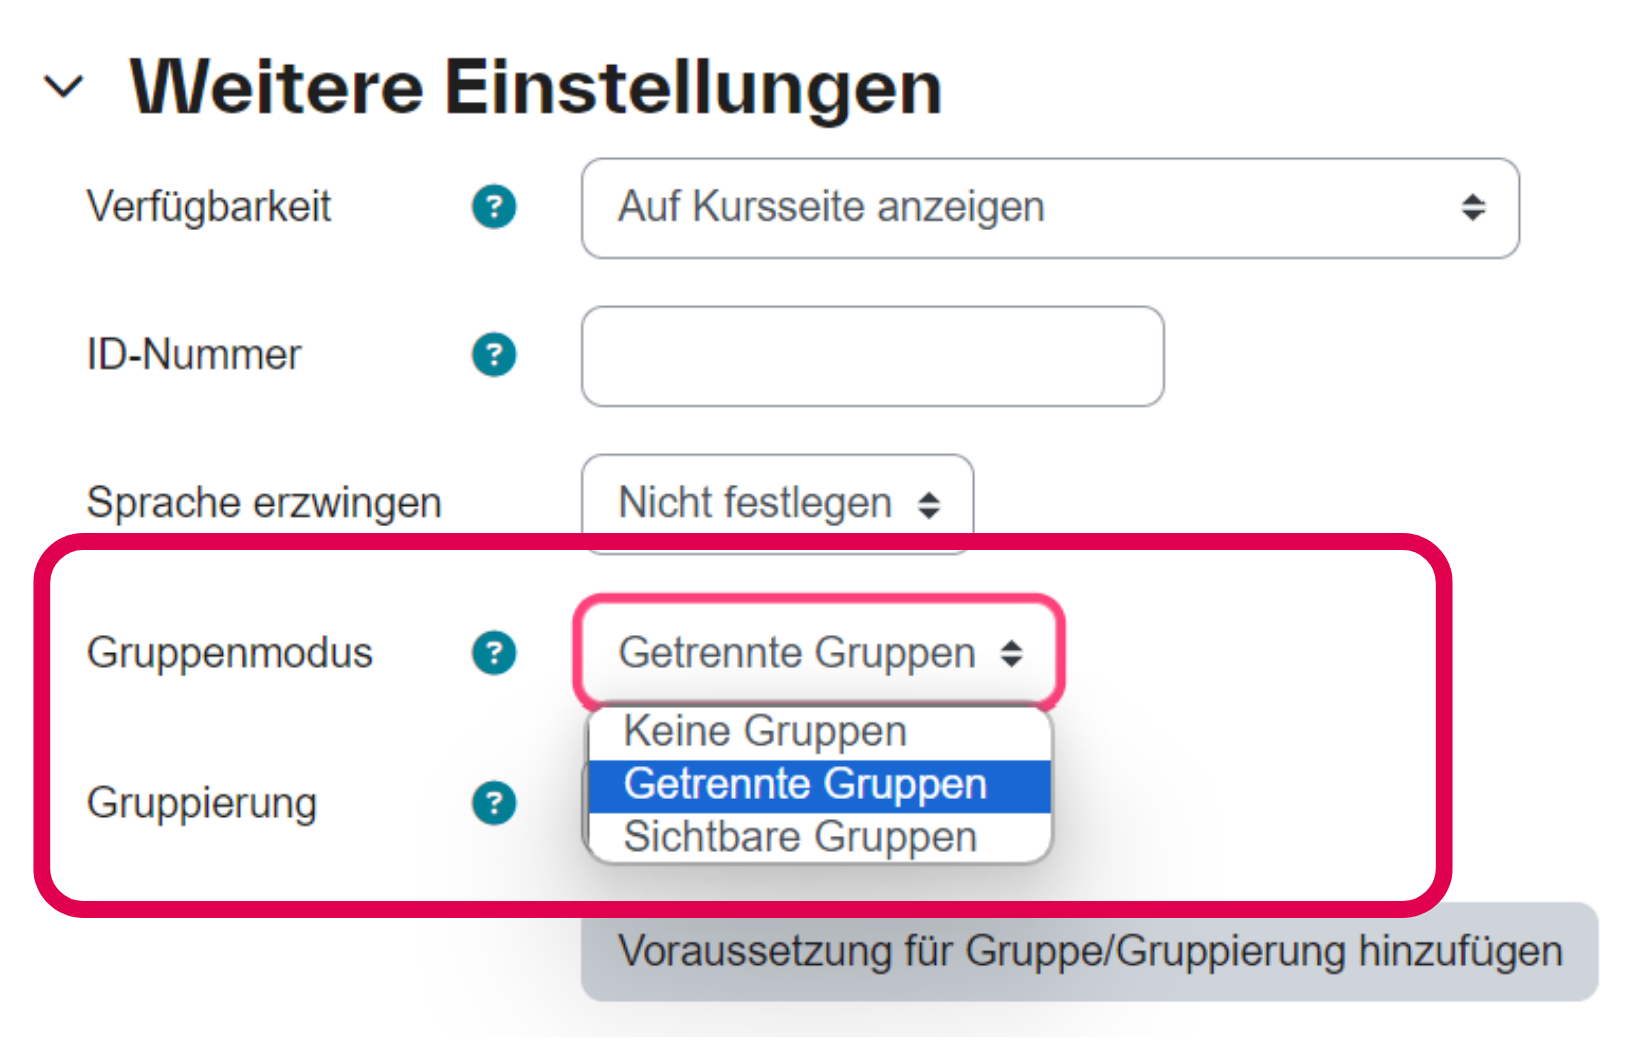
Task: Open the Gruppenmodus help popup
Action: (x=494, y=653)
